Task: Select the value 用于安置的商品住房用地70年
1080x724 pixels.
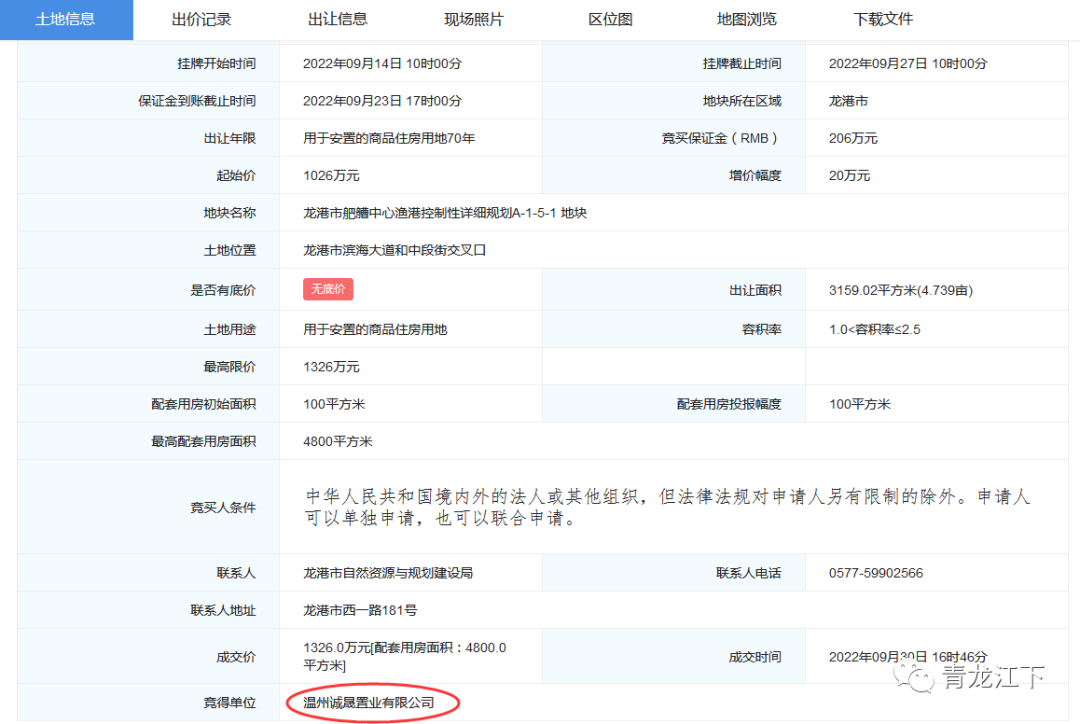Action: click(x=389, y=138)
